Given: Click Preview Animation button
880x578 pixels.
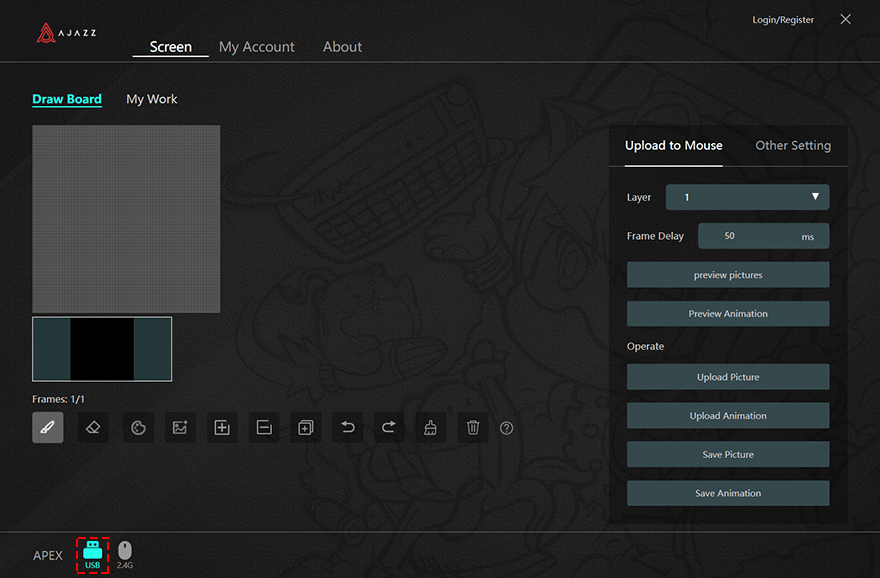Looking at the screenshot, I should [x=728, y=314].
